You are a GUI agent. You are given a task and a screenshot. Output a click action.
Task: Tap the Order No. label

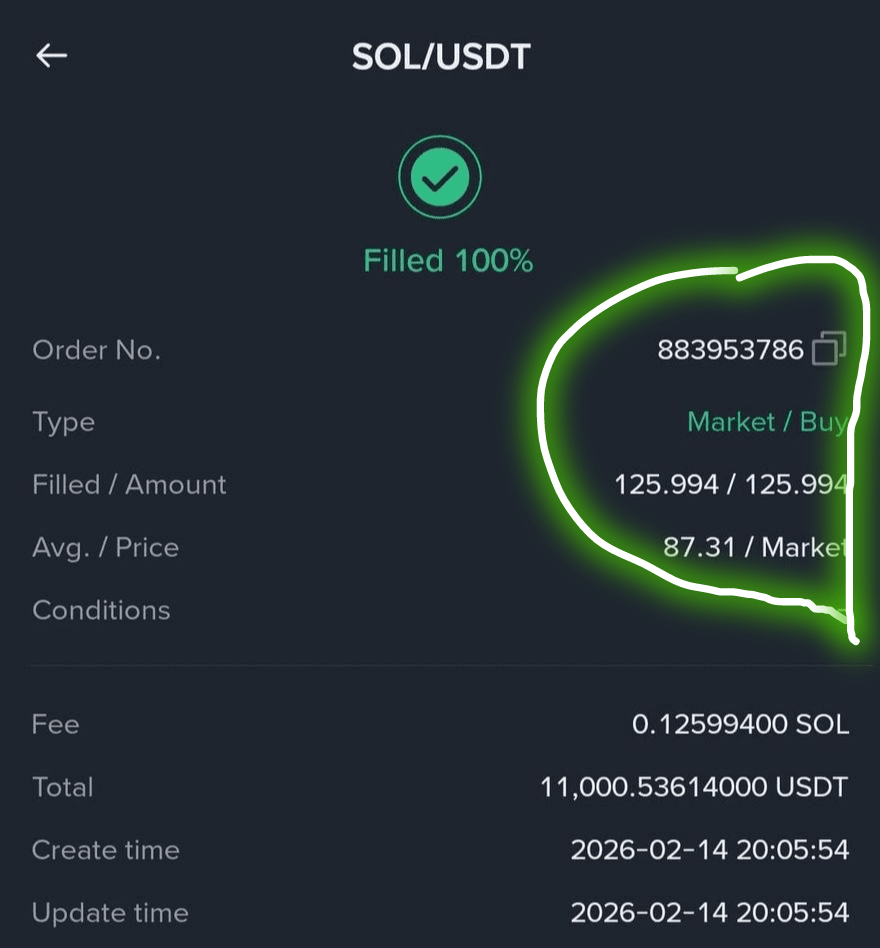[97, 350]
